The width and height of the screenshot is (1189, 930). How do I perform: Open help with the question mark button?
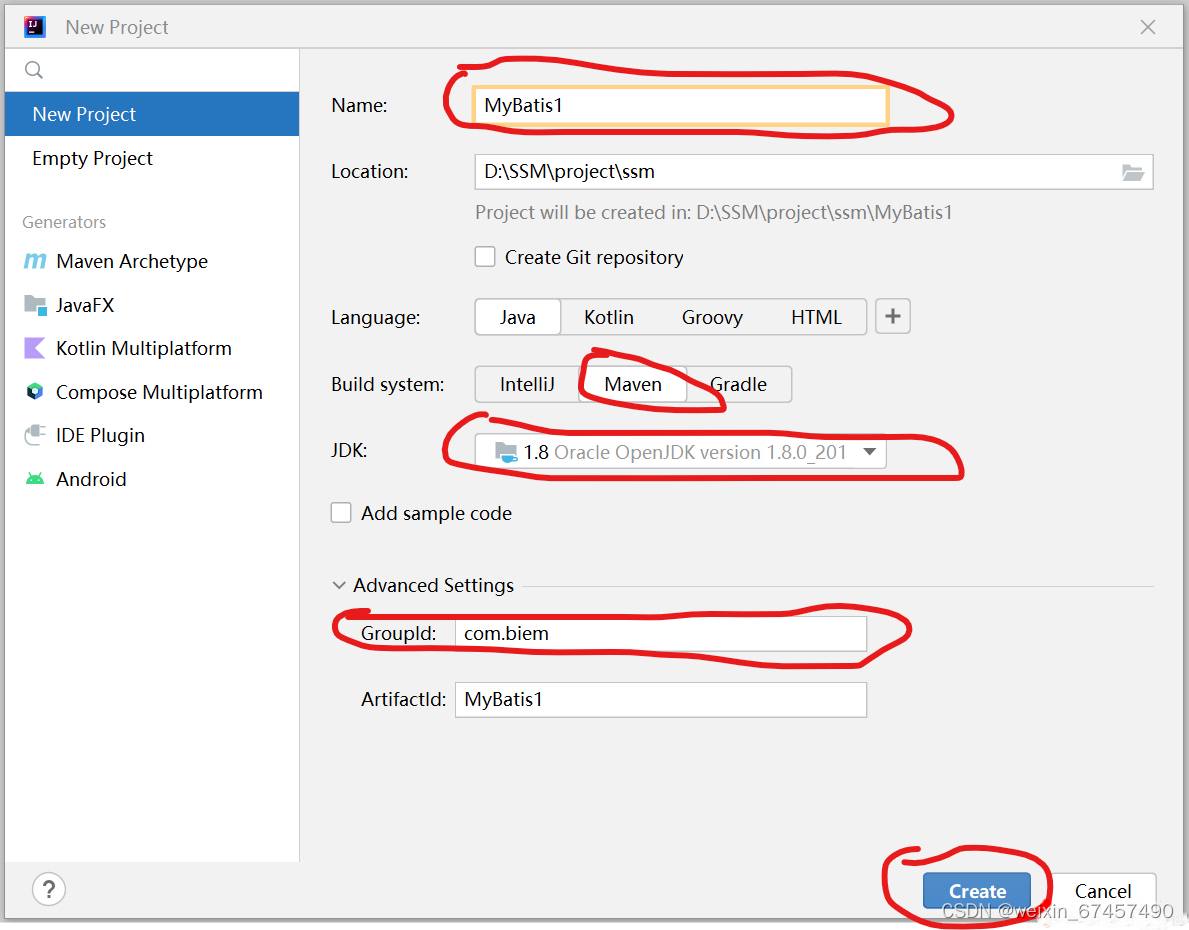pos(49,889)
